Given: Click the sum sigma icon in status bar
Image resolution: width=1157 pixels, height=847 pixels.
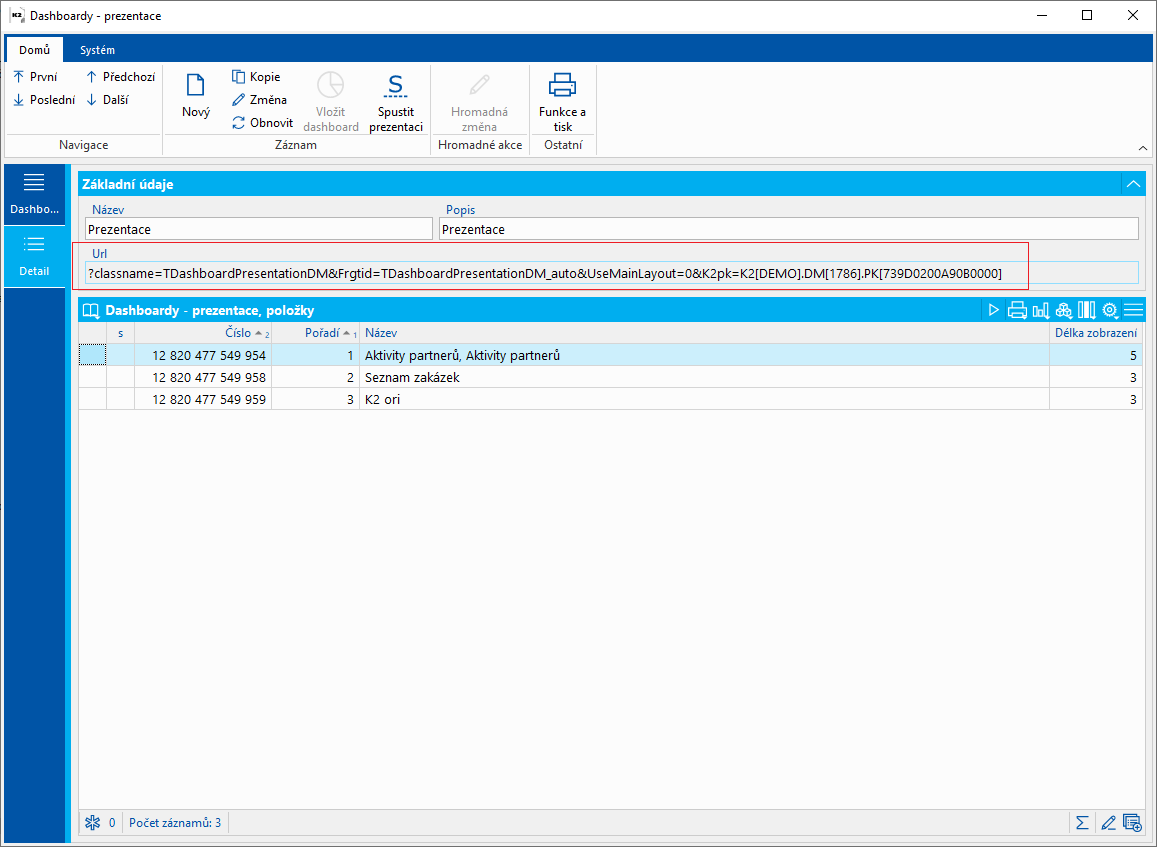Looking at the screenshot, I should pos(1082,823).
